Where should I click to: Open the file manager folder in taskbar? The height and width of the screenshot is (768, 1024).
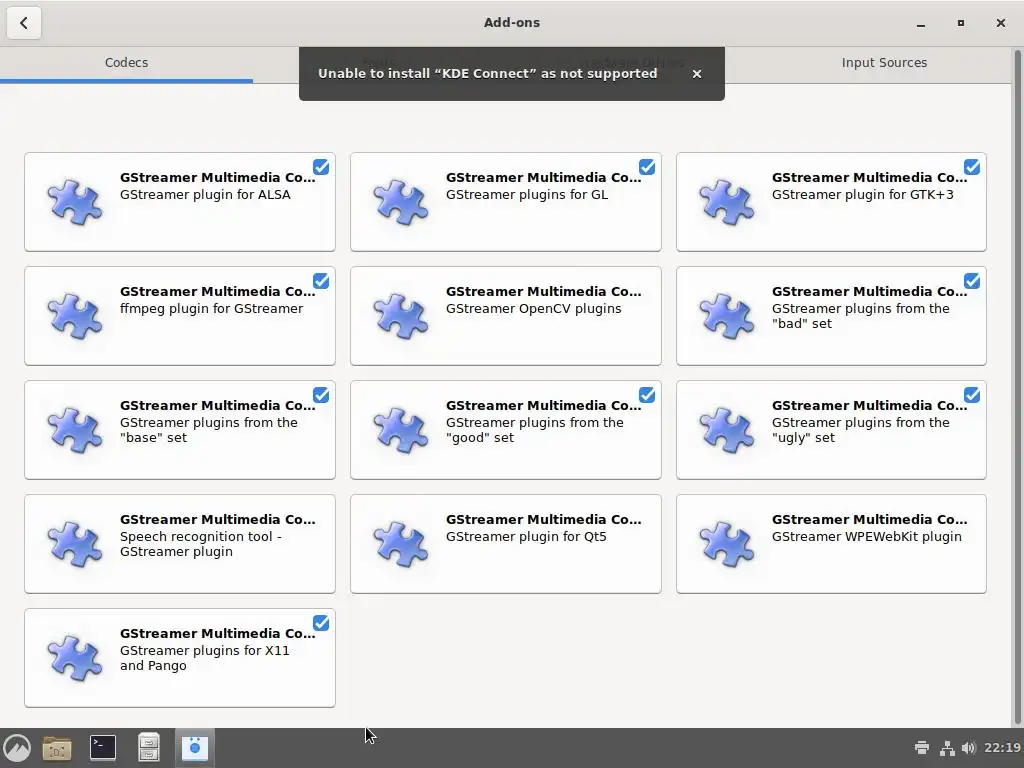57,748
